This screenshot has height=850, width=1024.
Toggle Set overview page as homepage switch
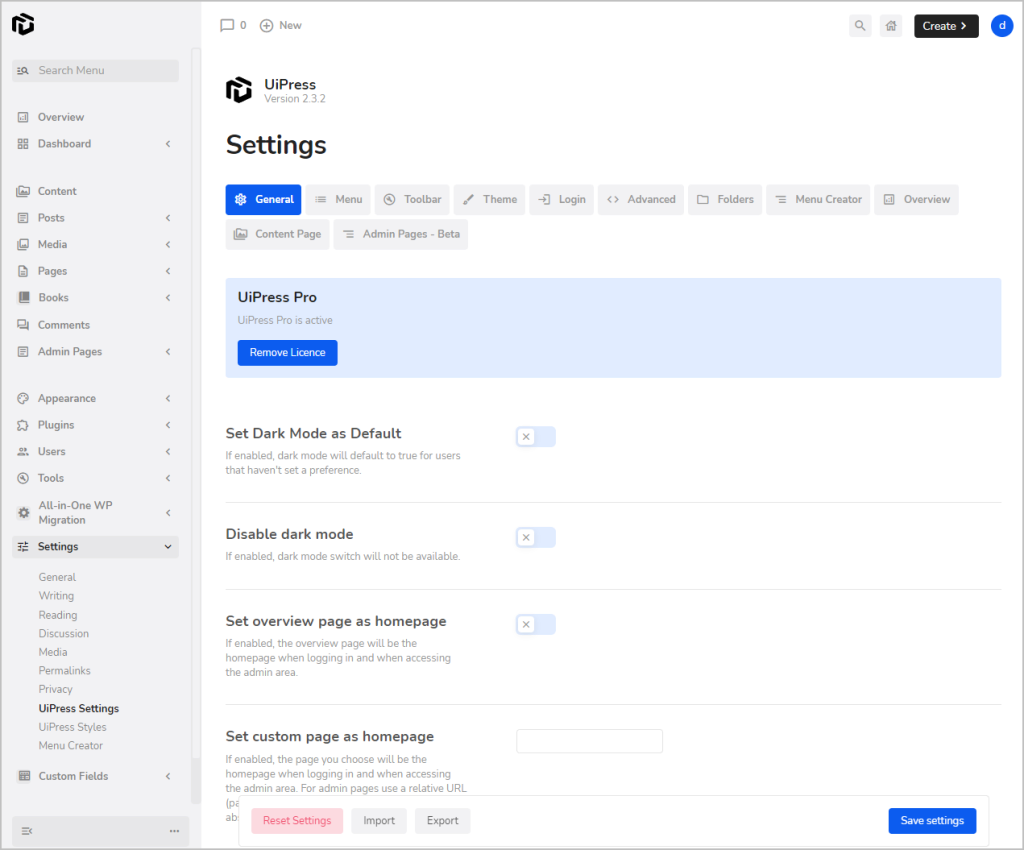[536, 625]
